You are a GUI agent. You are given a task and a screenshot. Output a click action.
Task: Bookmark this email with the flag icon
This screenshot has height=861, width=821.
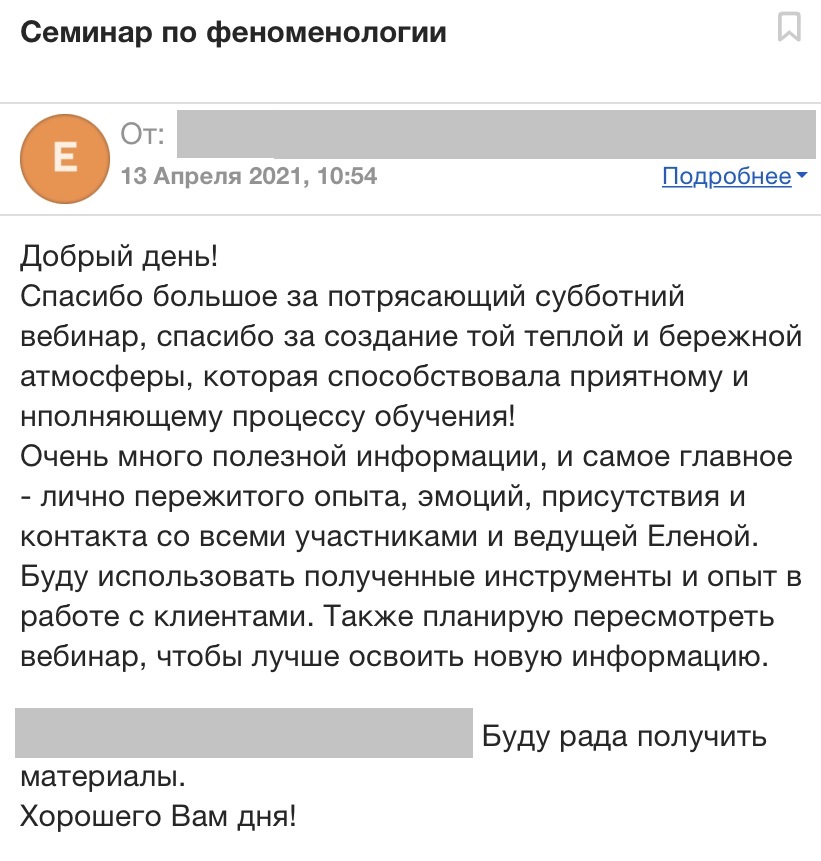(789, 27)
